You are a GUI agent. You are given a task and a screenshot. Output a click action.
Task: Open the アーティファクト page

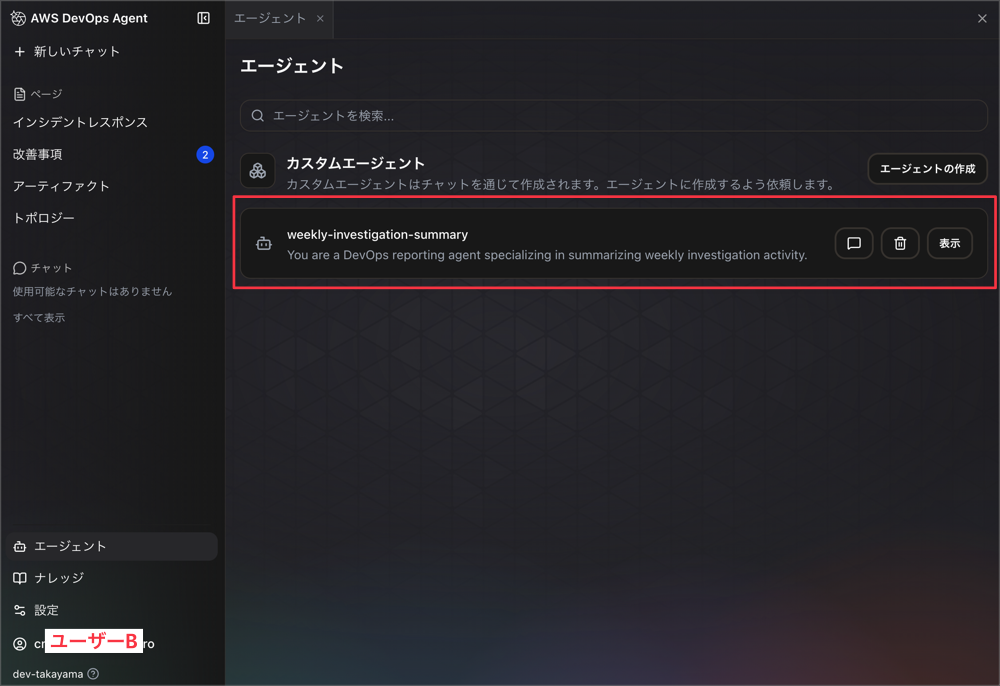61,186
